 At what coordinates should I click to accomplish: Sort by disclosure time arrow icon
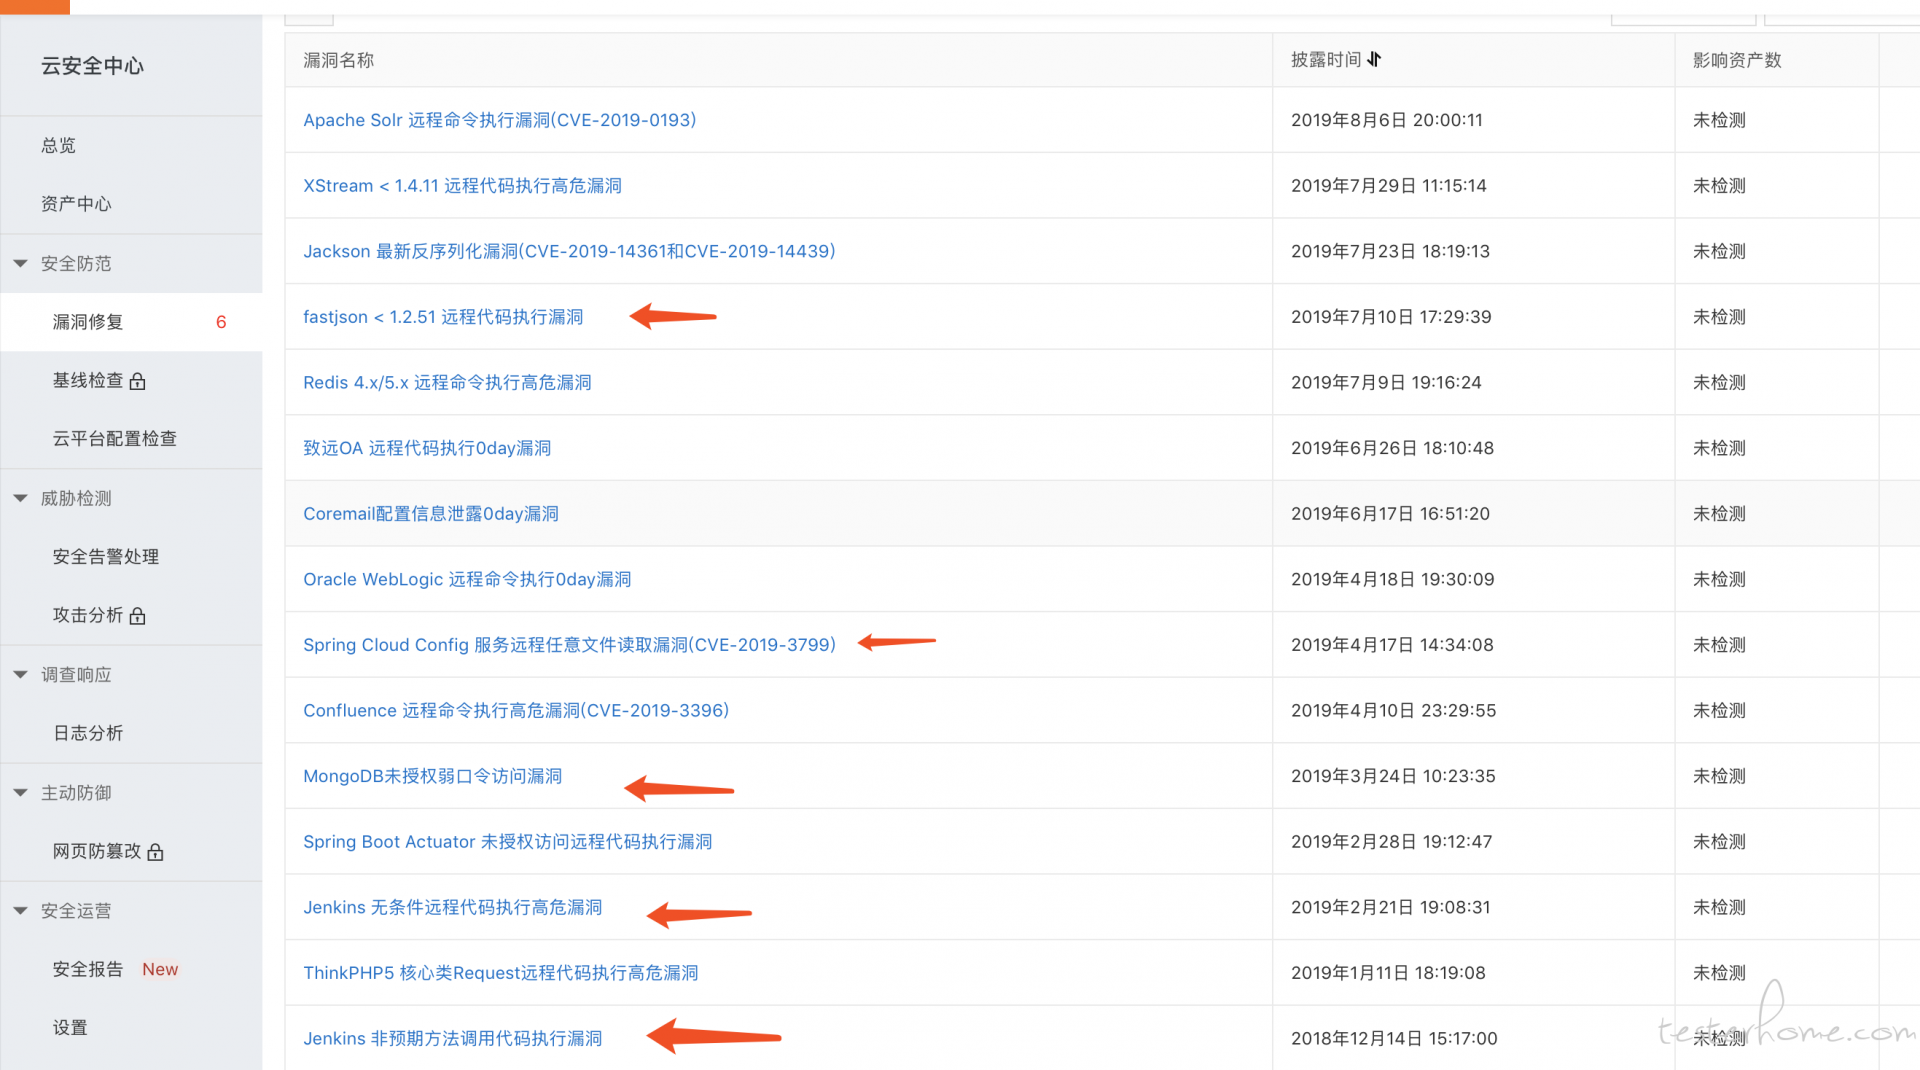click(1374, 60)
